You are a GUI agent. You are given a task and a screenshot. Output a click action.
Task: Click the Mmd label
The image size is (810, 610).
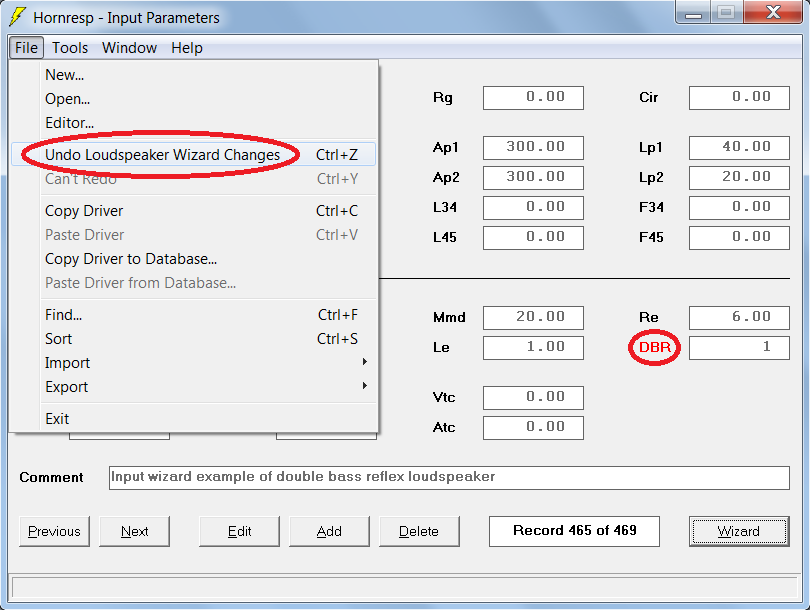coord(449,317)
